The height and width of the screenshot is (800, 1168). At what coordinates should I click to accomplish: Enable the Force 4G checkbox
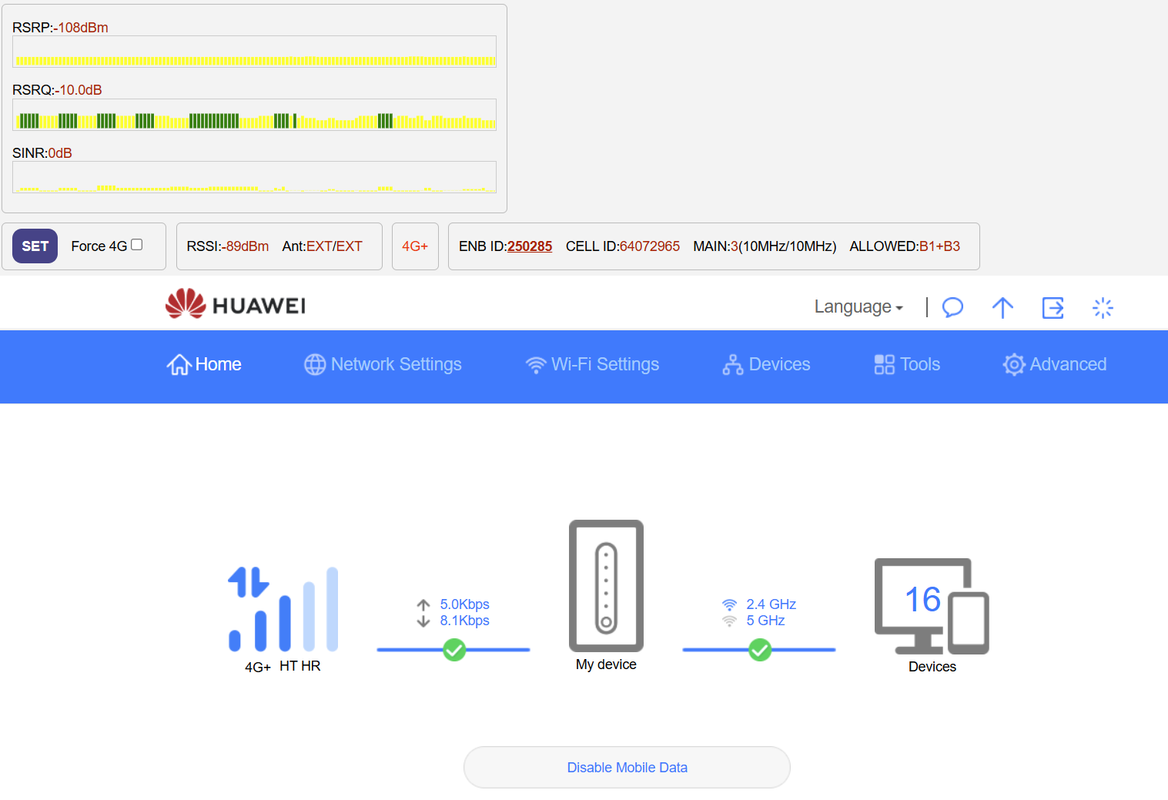(x=137, y=244)
